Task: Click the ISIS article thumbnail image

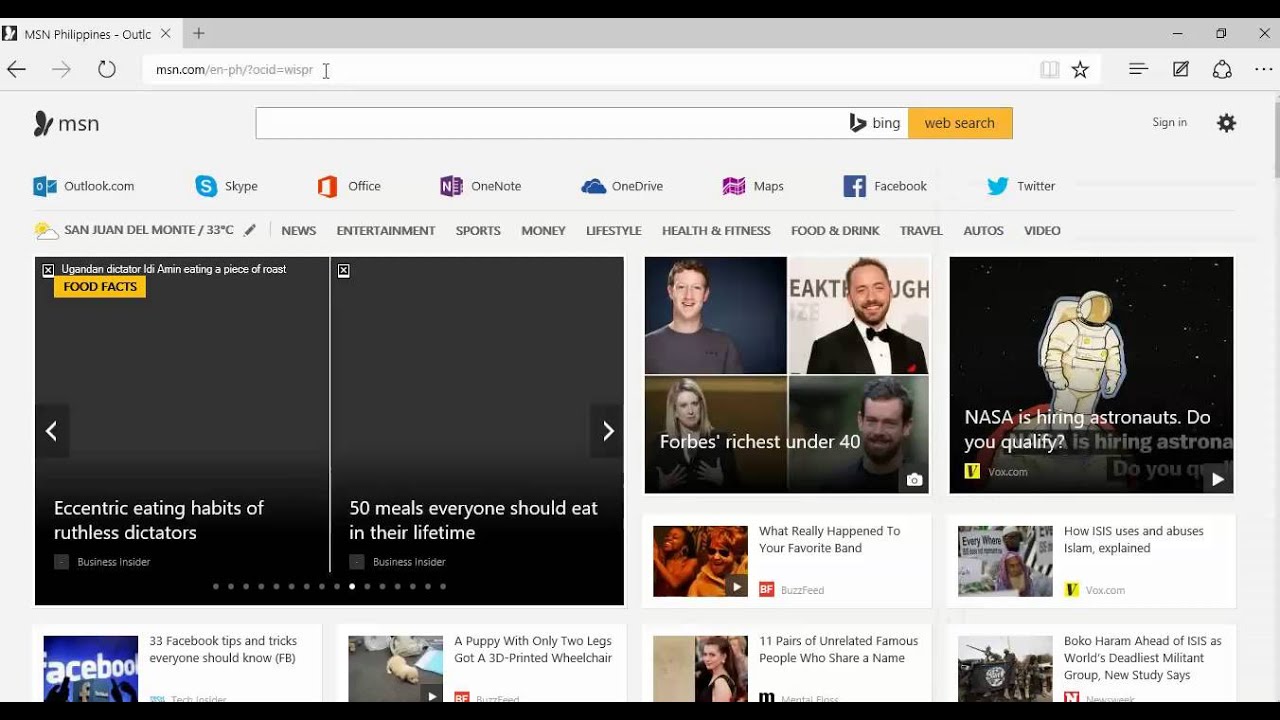Action: pyautogui.click(x=1005, y=561)
